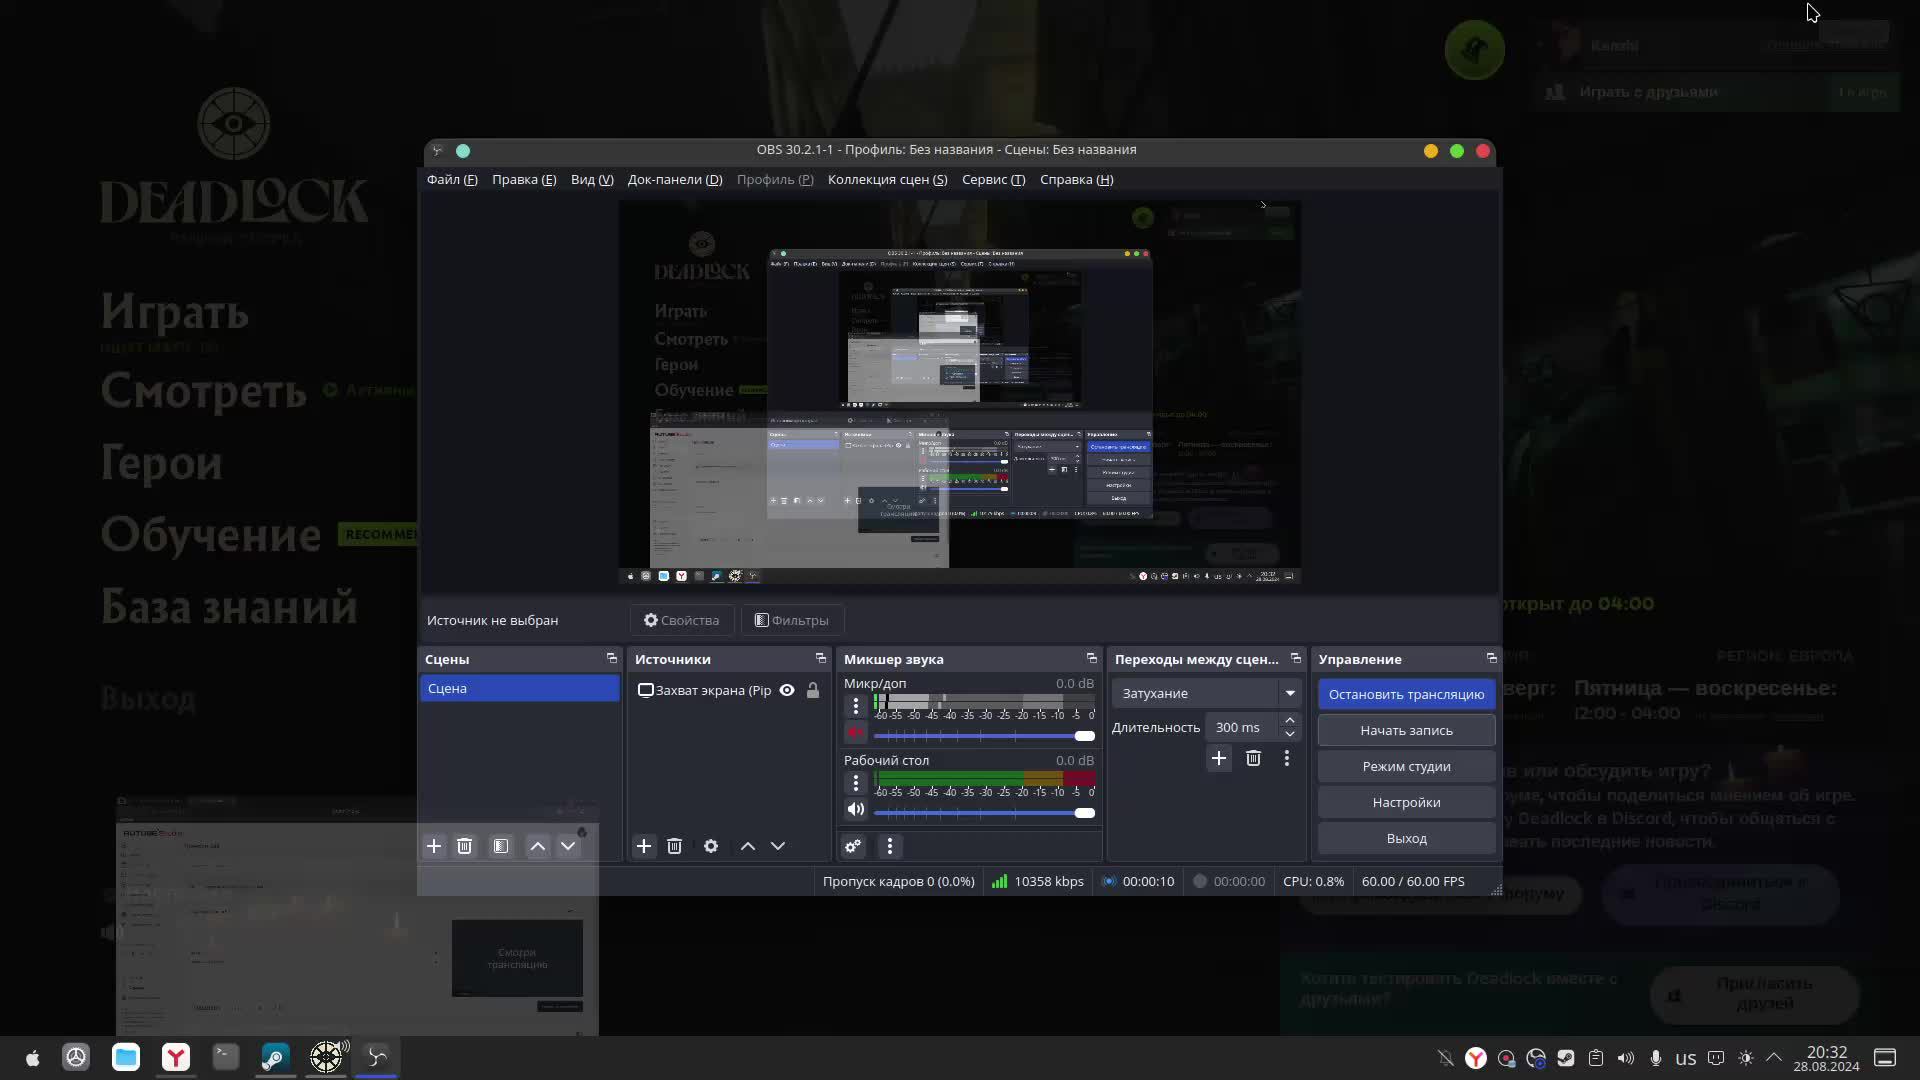Undock the Микшер звука panel
Image resolution: width=1920 pixels, height=1080 pixels.
pyautogui.click(x=1092, y=658)
